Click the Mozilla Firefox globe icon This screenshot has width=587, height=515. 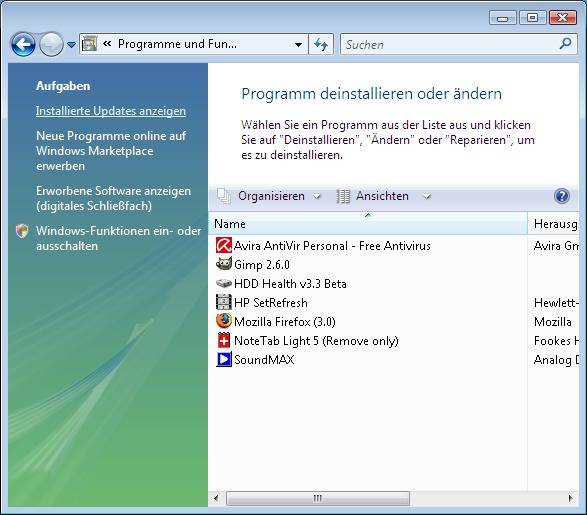224,321
